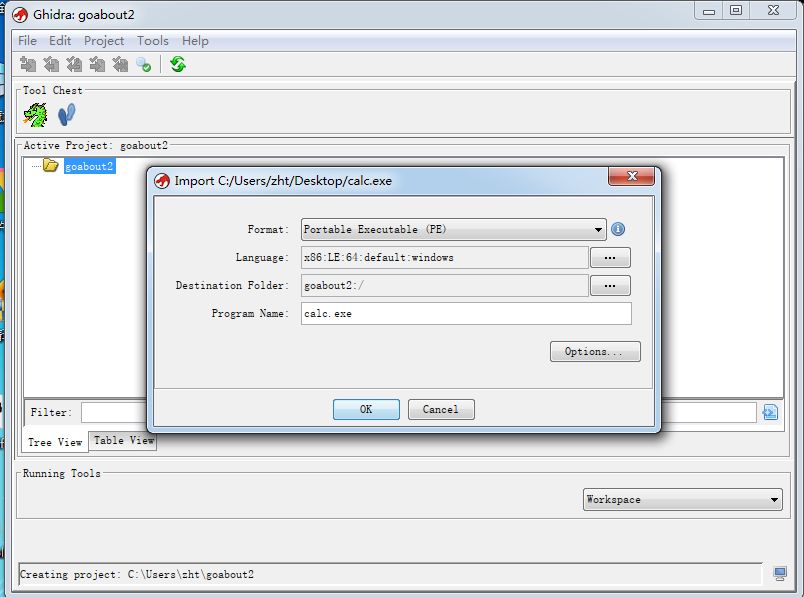This screenshot has height=597, width=804.
Task: Click the status bar monitor icon
Action: click(x=780, y=573)
